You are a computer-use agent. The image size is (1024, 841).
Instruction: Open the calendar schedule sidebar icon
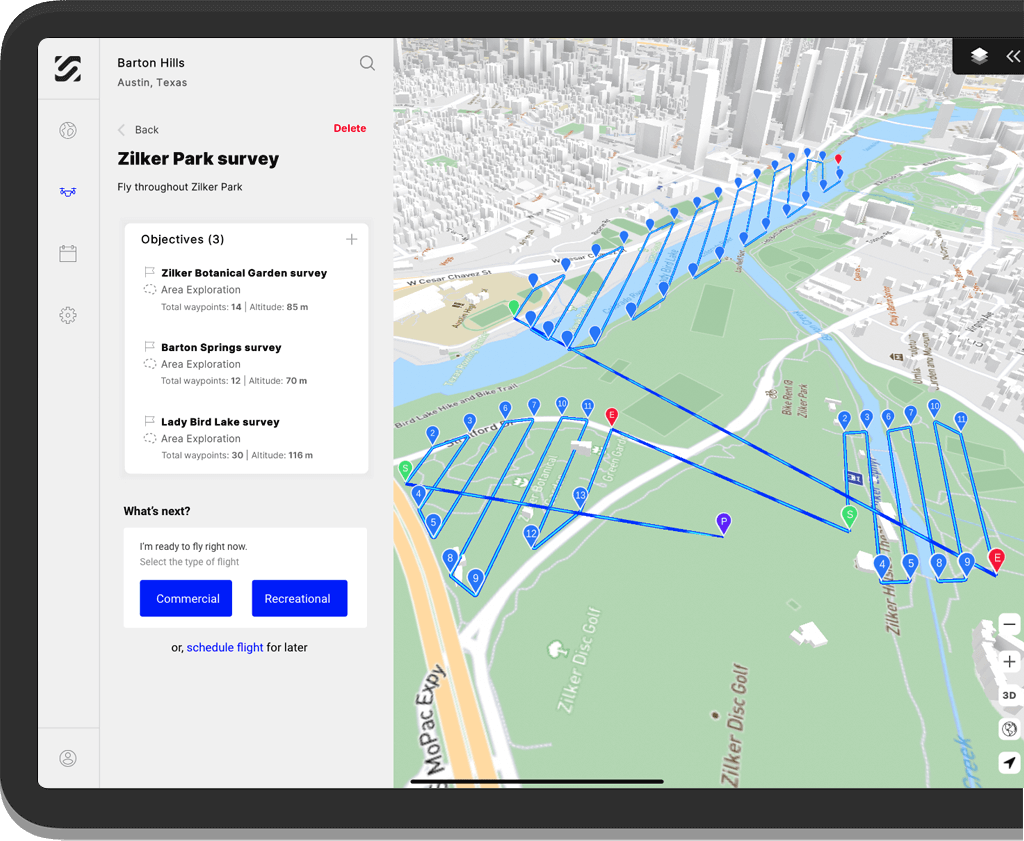click(x=68, y=254)
